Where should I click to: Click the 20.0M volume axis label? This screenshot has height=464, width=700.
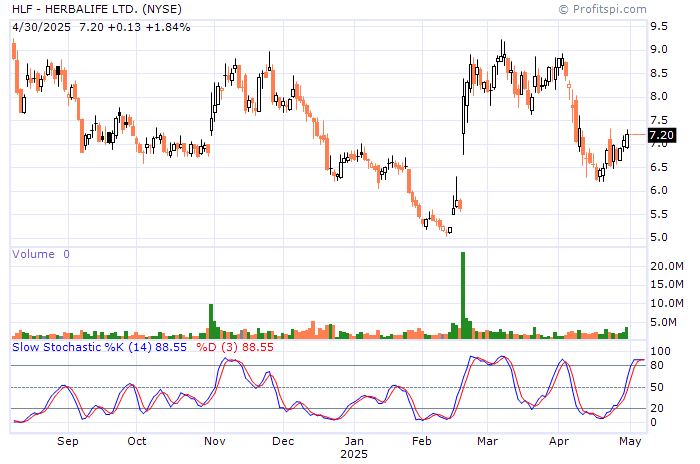pyautogui.click(x=667, y=267)
